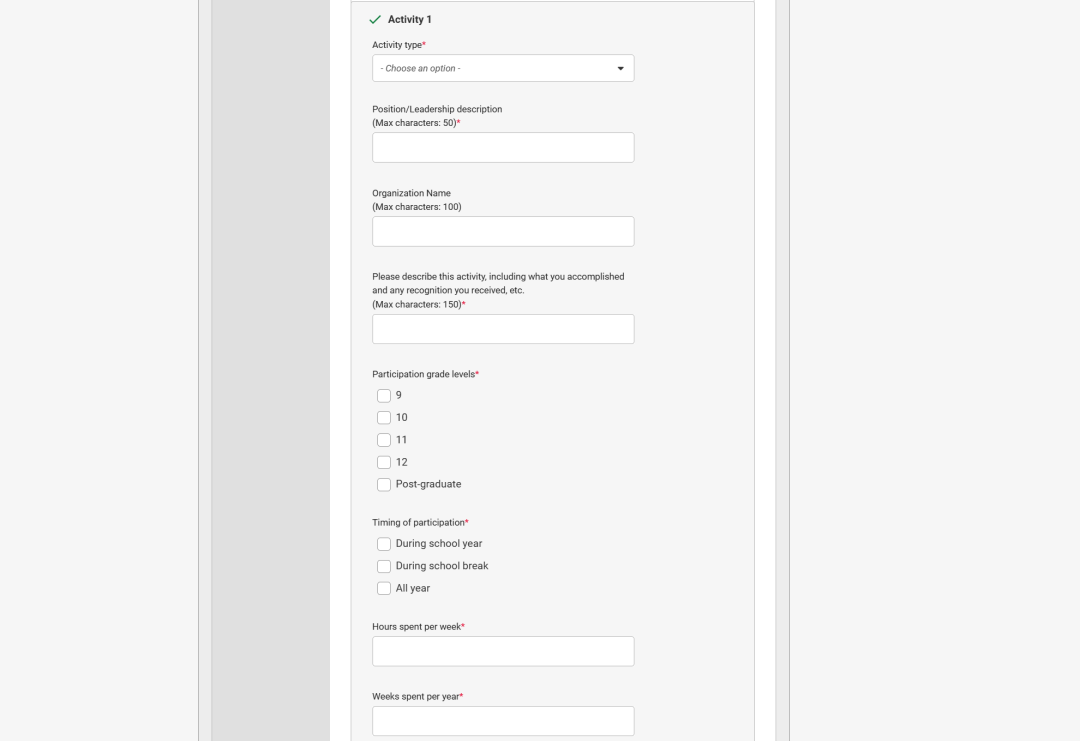Click the Activity type dropdown arrow
Screen dimensions: 1080x741
click(620, 69)
